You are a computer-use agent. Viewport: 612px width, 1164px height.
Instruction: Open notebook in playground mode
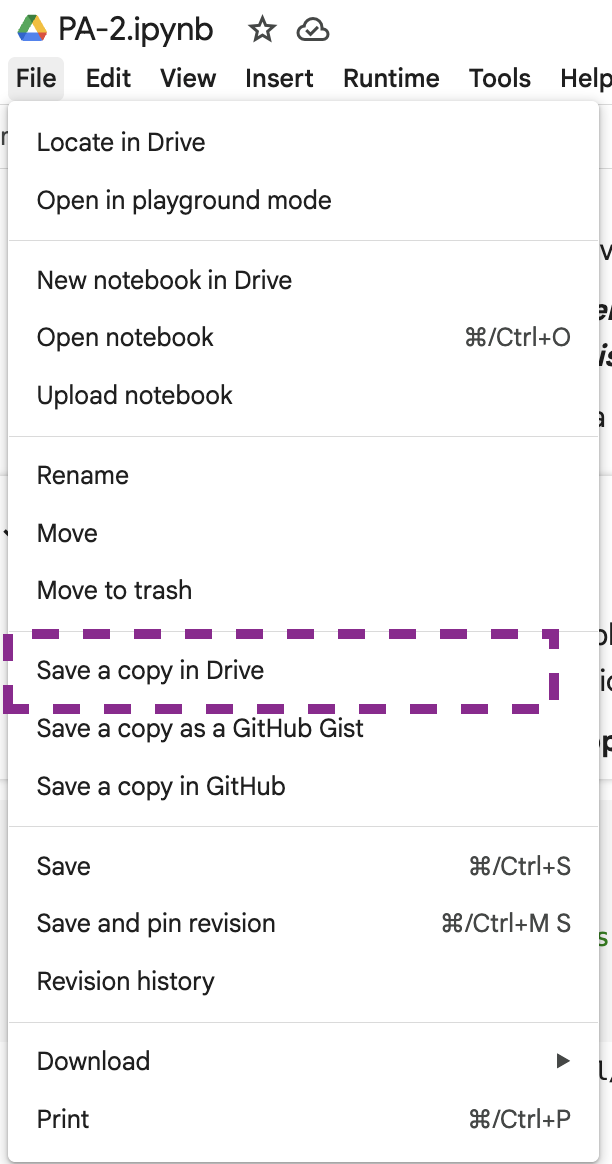183,200
